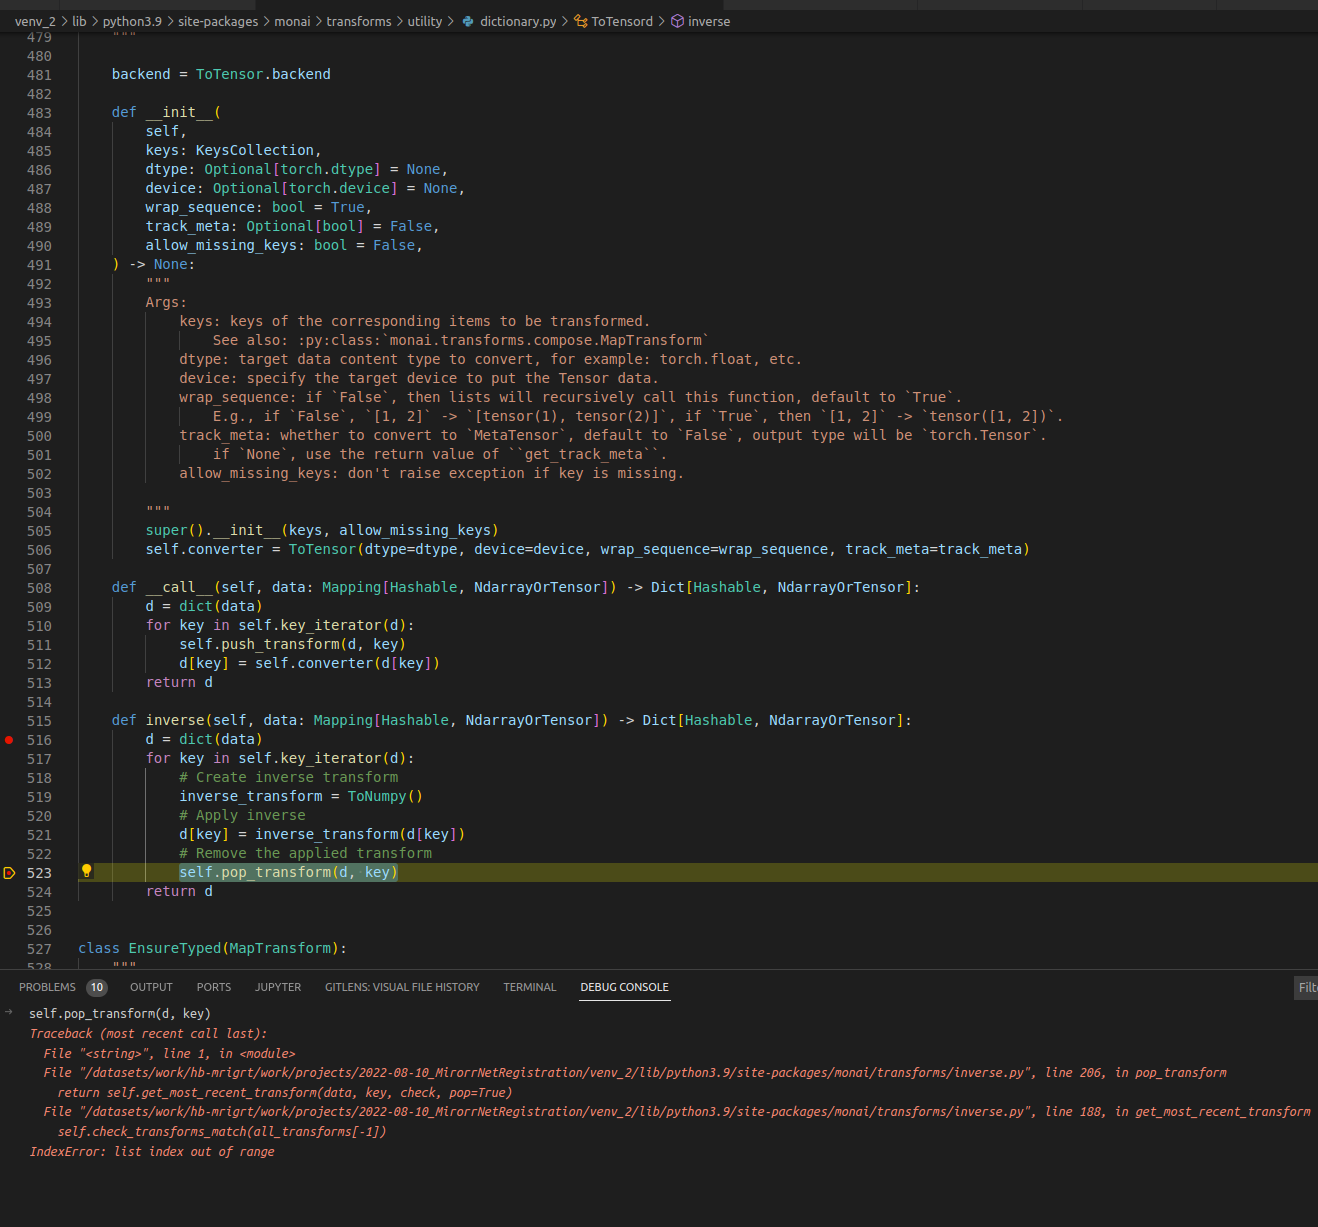Image resolution: width=1318 pixels, height=1227 pixels.
Task: Open the OUTPUT panel tab
Action: [x=151, y=987]
